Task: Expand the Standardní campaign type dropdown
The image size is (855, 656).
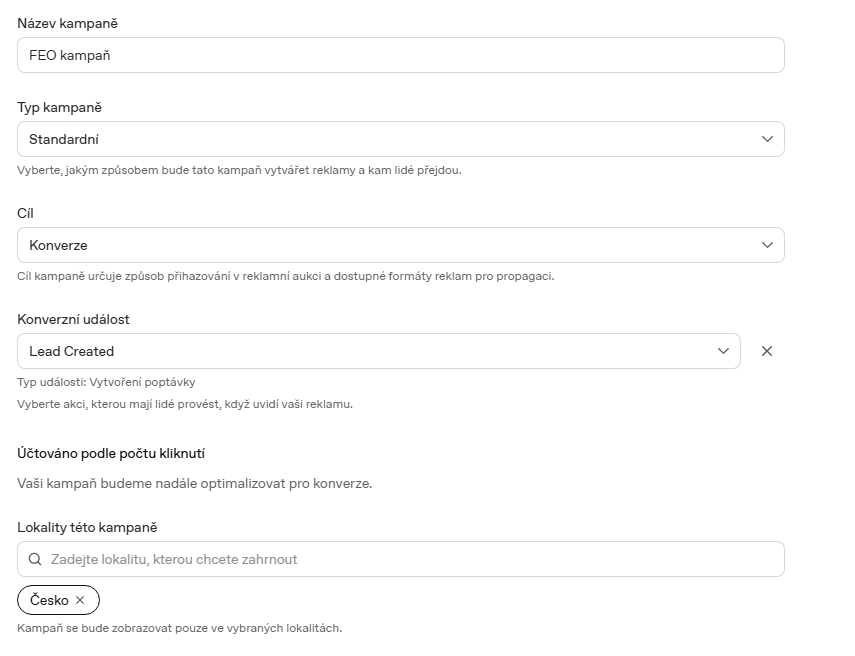Action: point(401,139)
